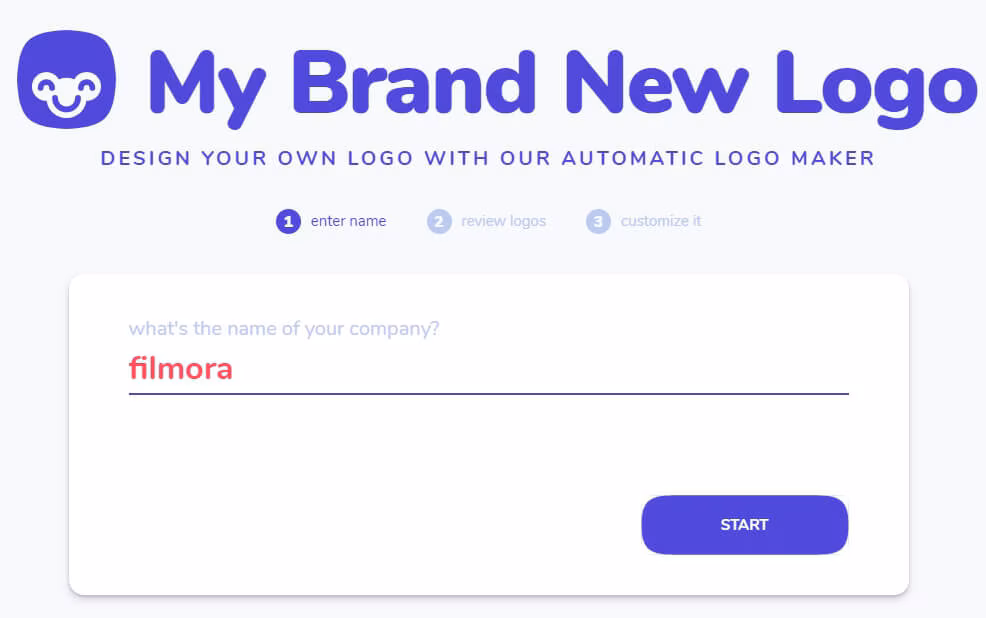Select the step 1 number circle
This screenshot has width=986, height=618.
(x=288, y=221)
